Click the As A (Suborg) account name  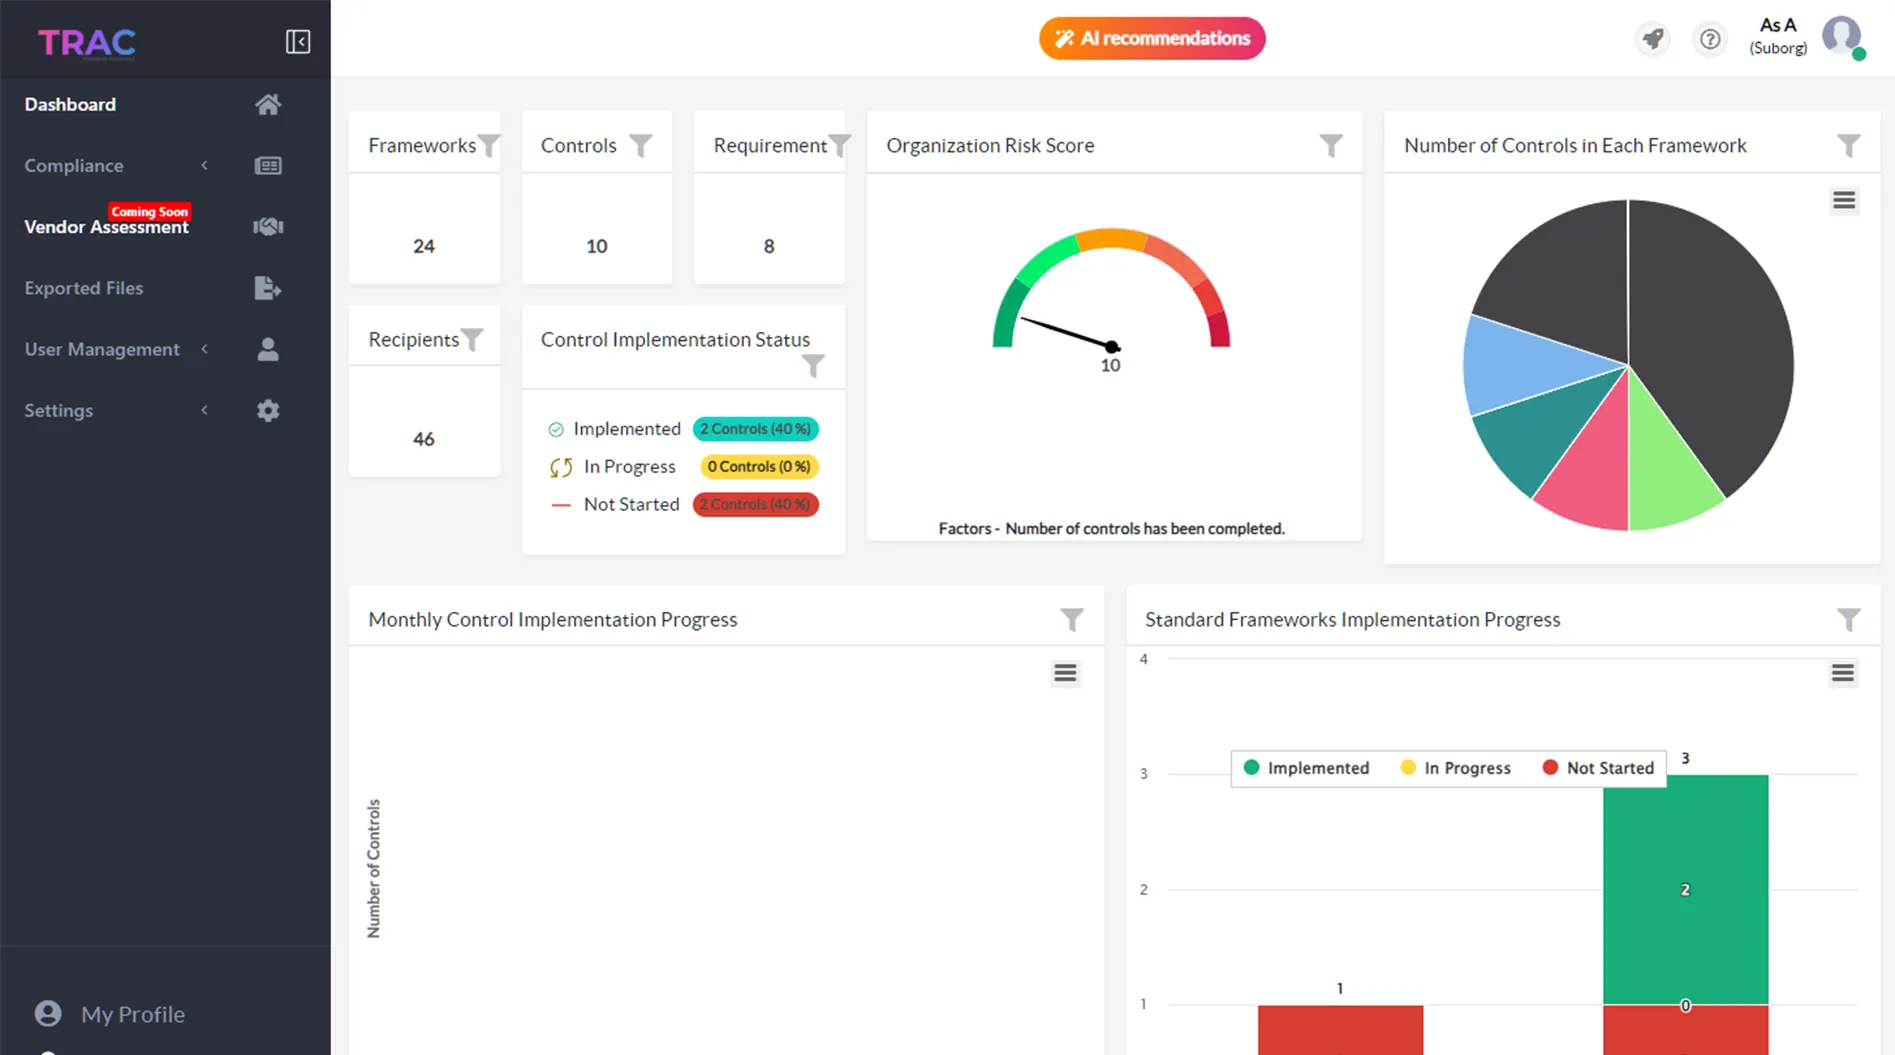coord(1778,36)
